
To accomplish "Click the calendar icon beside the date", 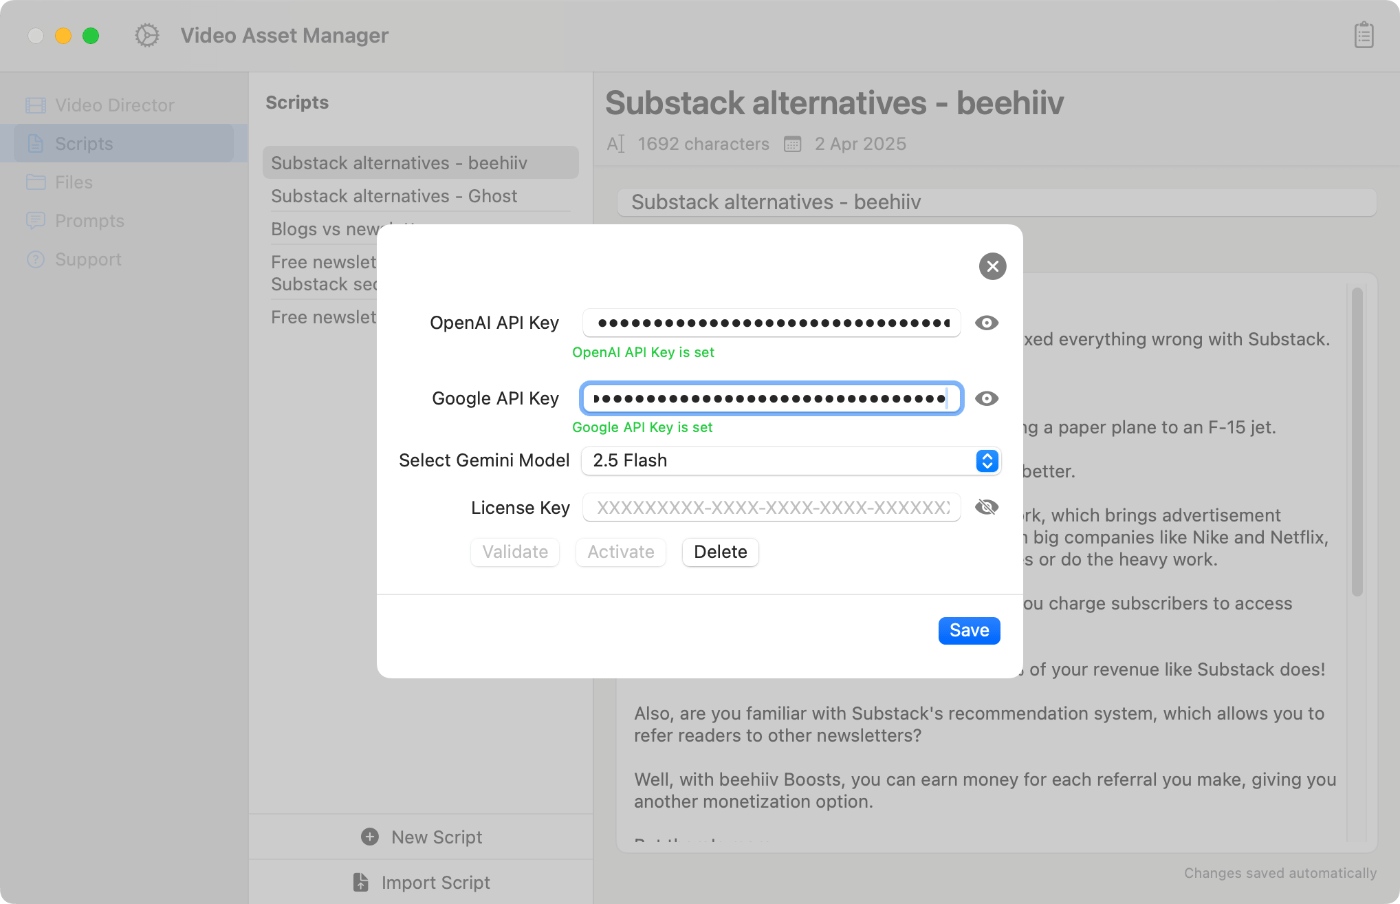I will point(793,143).
